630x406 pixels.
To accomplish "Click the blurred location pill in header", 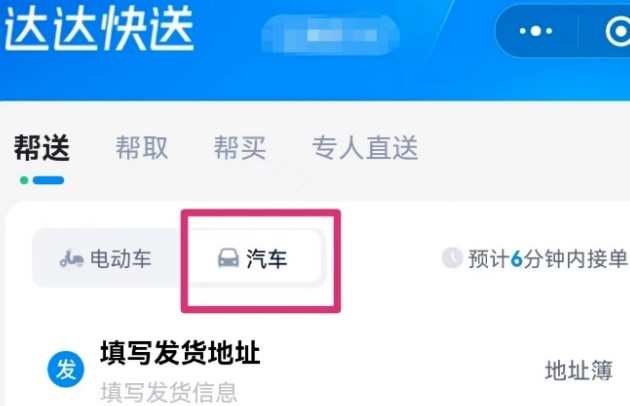I will click(x=330, y=35).
